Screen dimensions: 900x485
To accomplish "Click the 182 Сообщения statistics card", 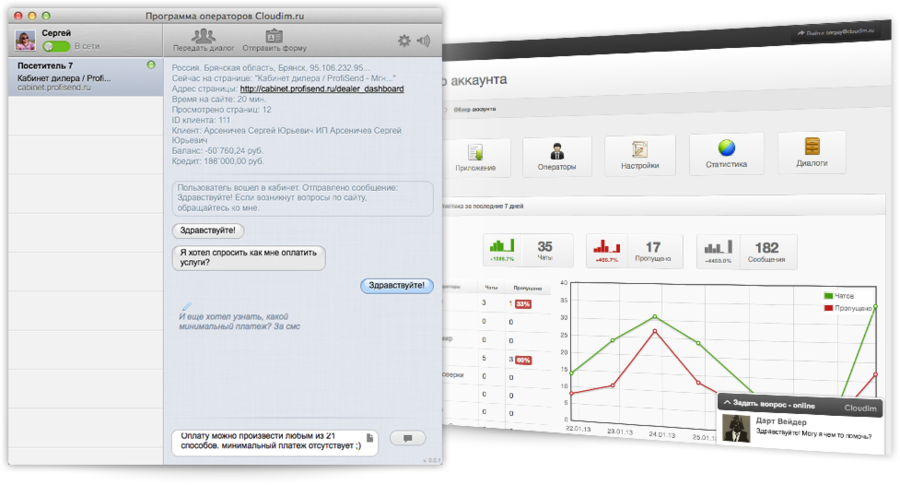I will pos(747,251).
